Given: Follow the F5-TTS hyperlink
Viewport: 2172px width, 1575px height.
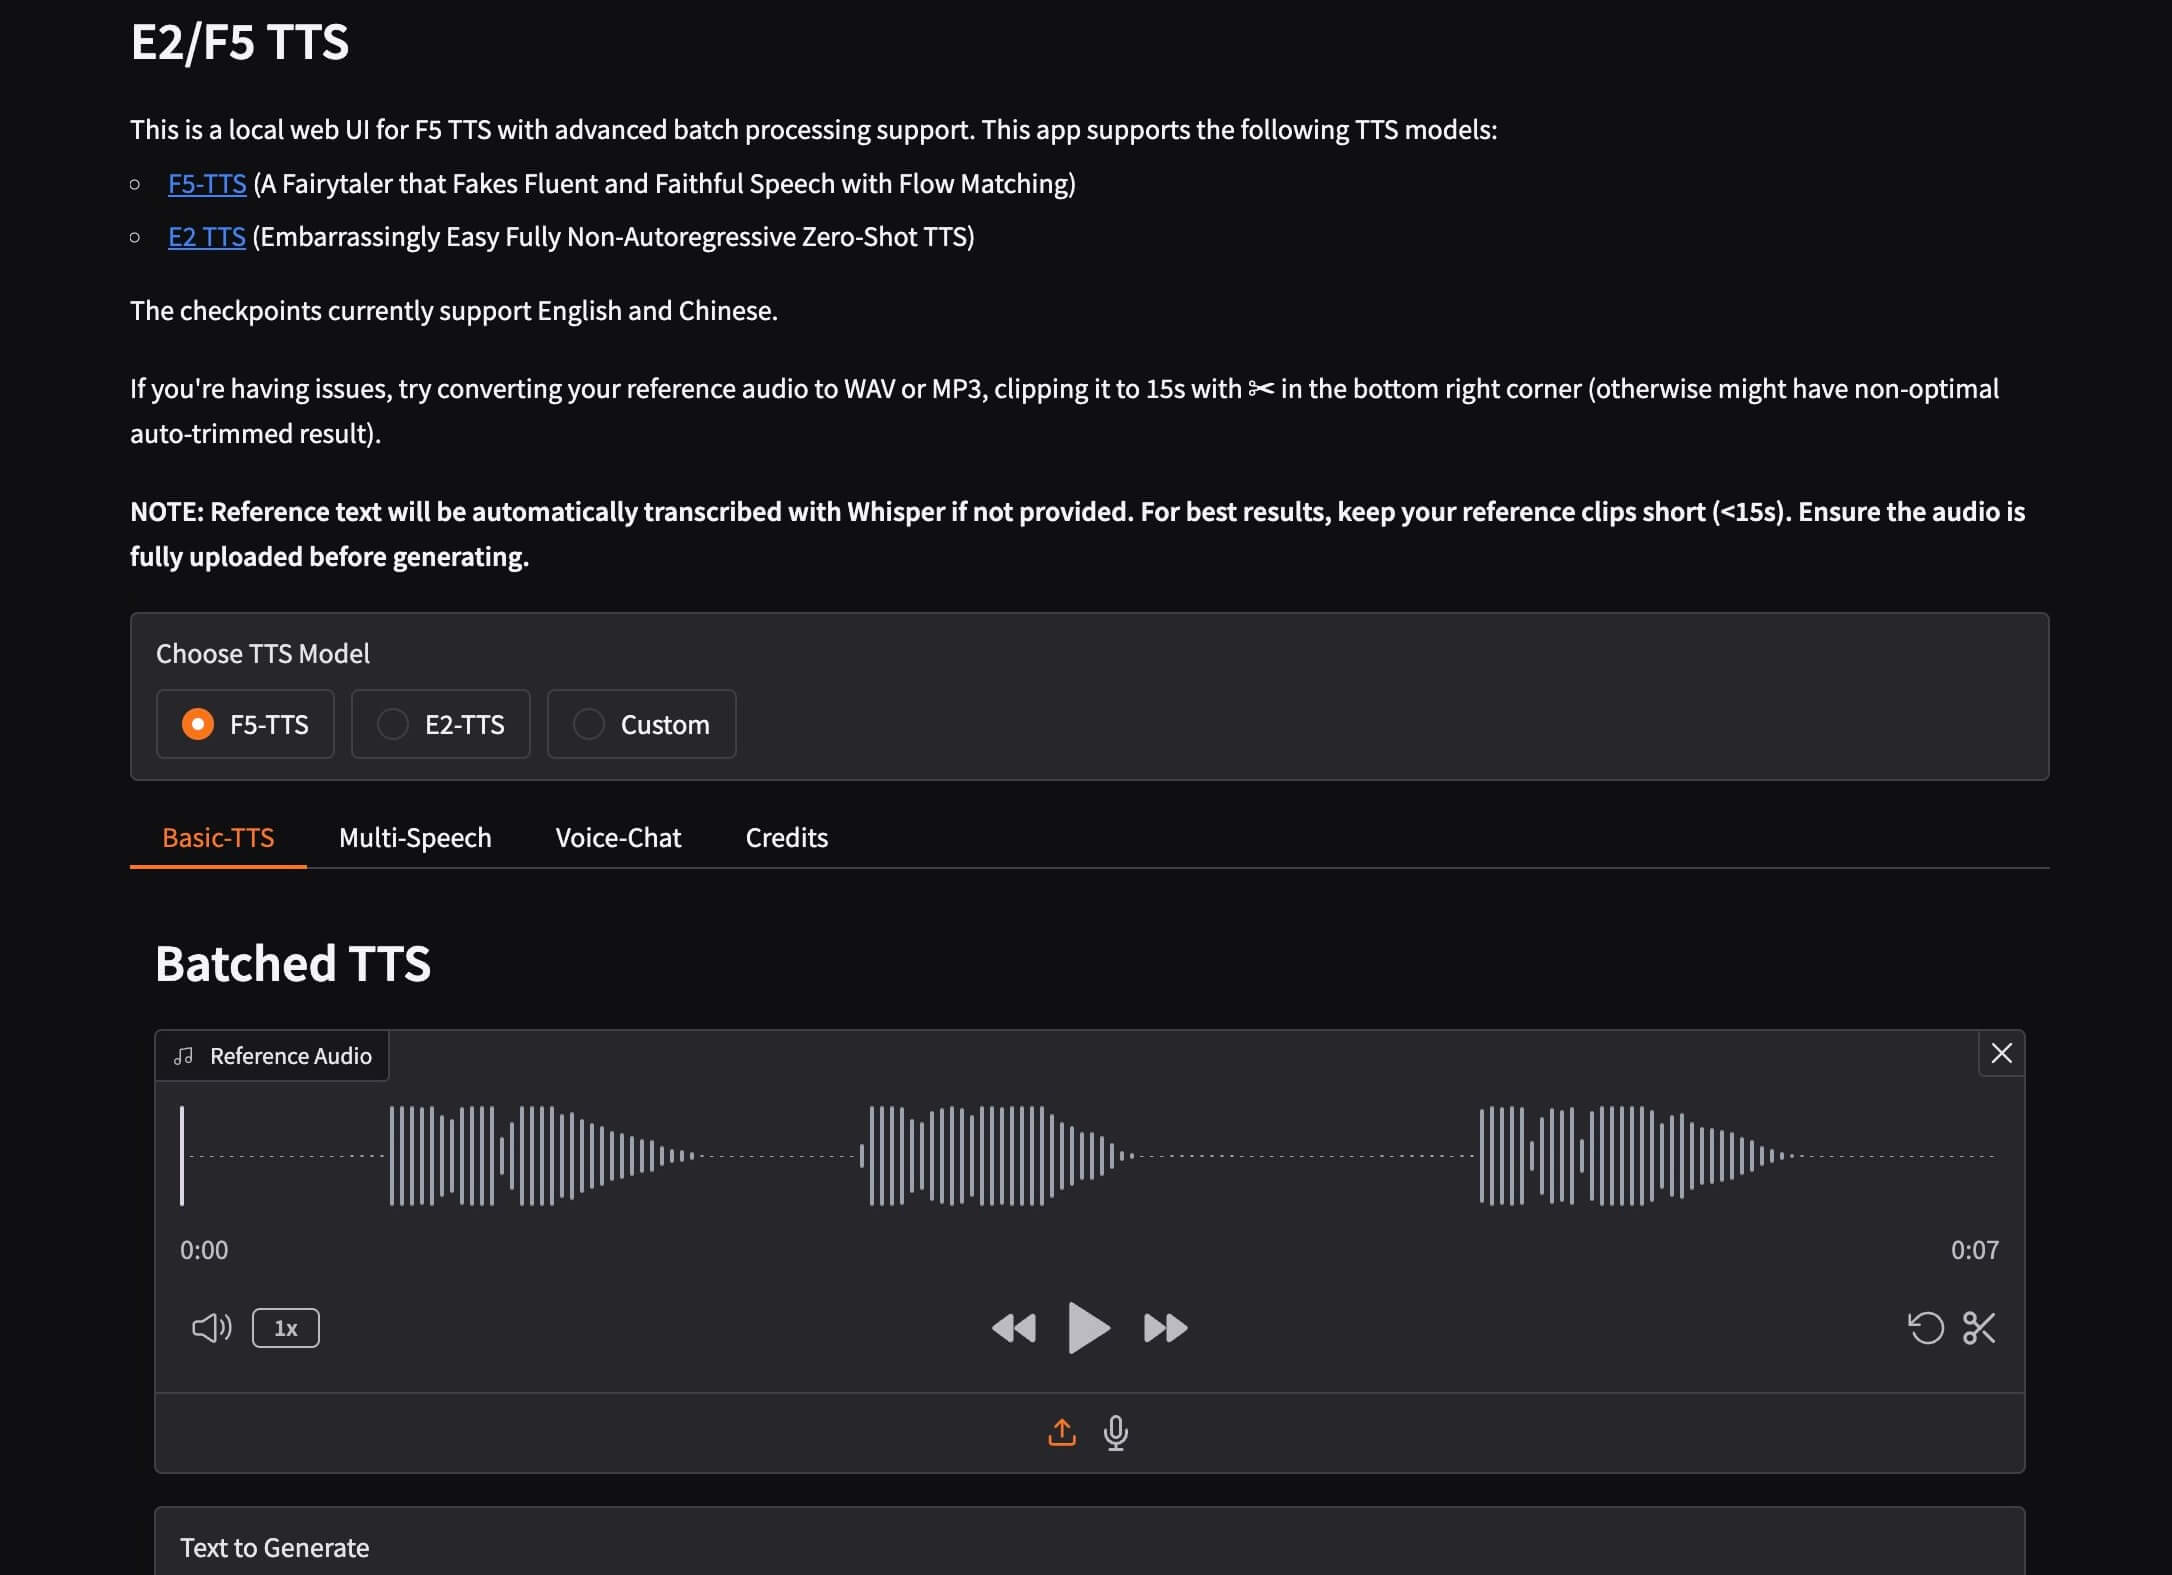Looking at the screenshot, I should point(207,184).
